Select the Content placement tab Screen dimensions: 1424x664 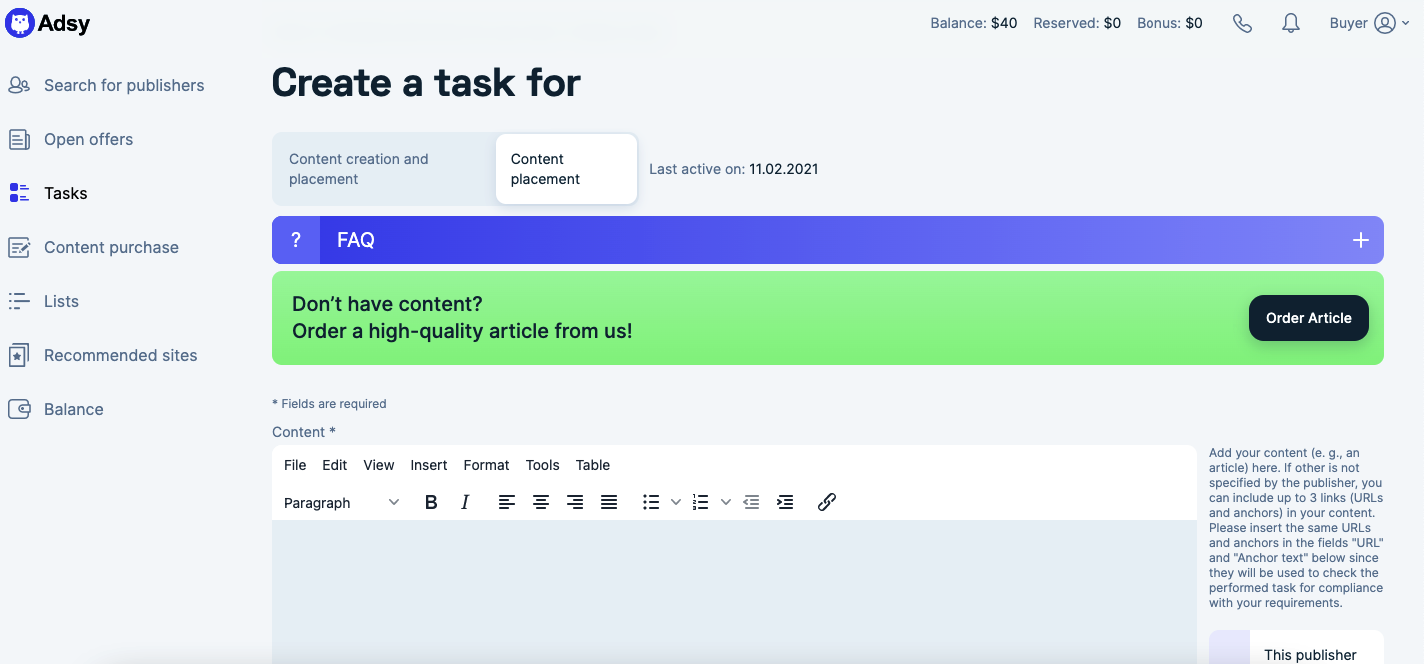pyautogui.click(x=566, y=169)
